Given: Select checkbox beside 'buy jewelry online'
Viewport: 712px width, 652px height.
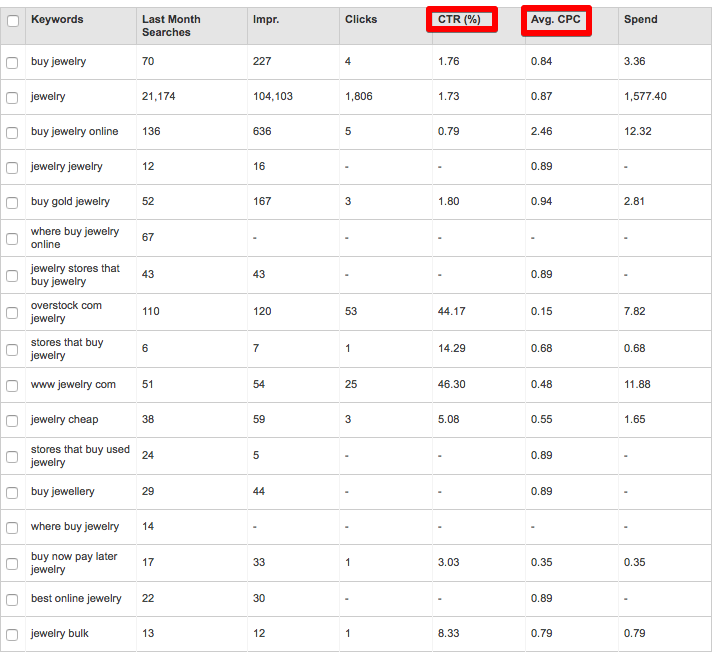Looking at the screenshot, I should (12, 133).
